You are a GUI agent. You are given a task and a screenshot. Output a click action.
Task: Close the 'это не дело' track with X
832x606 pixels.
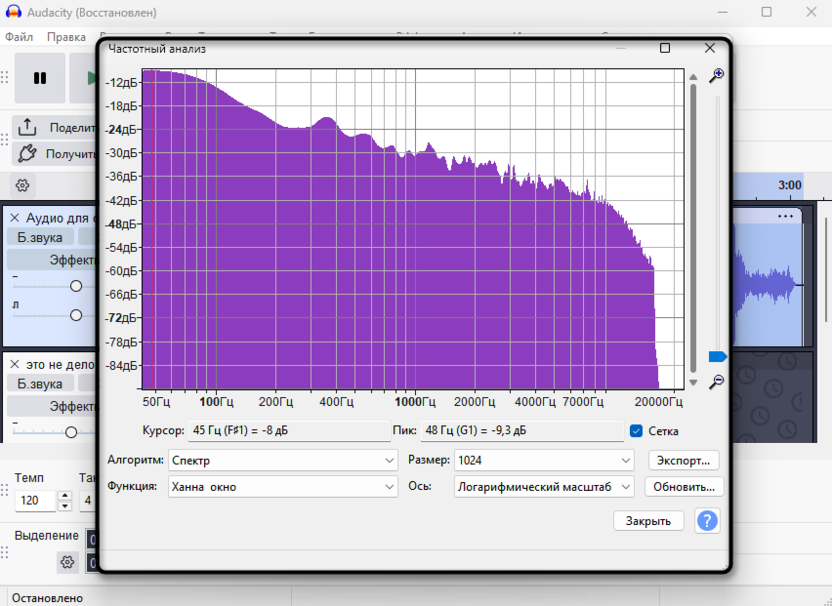(15, 364)
